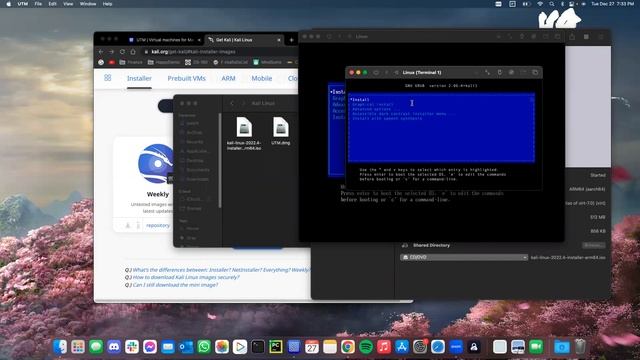Click the restart icon in Linux Terminal 1 toolbar
The width and height of the screenshot is (640, 360).
pos(396,73)
